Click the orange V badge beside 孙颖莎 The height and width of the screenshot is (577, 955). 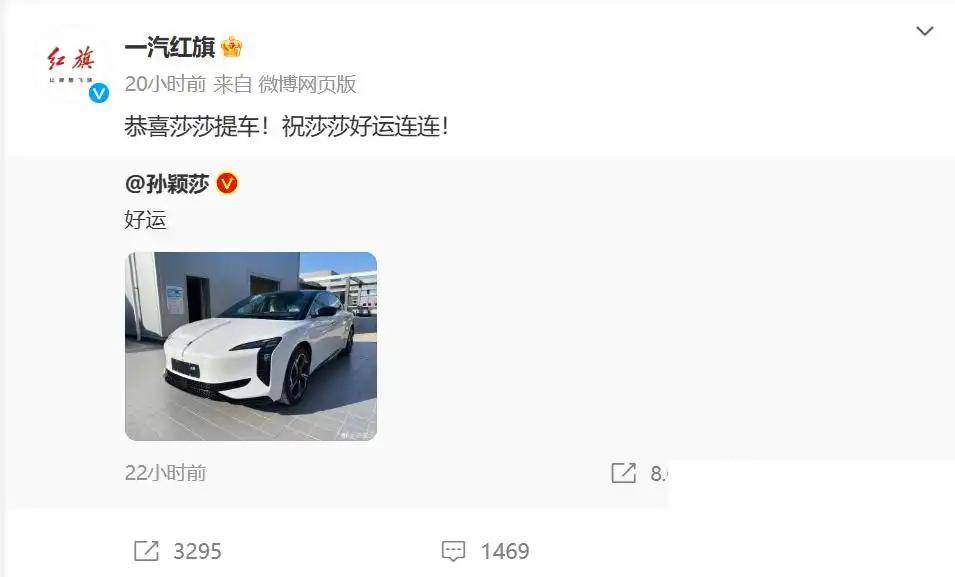pos(227,183)
